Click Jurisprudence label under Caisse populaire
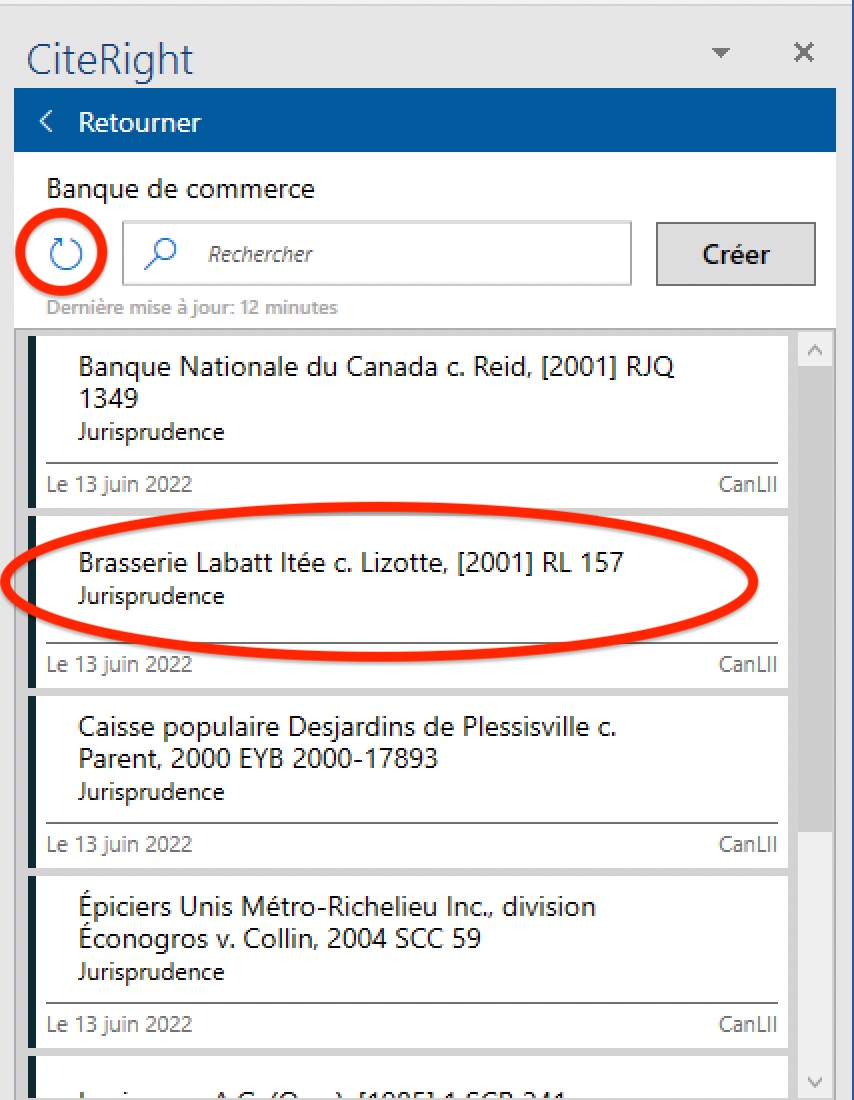Screen dimensions: 854x1100 point(152,792)
